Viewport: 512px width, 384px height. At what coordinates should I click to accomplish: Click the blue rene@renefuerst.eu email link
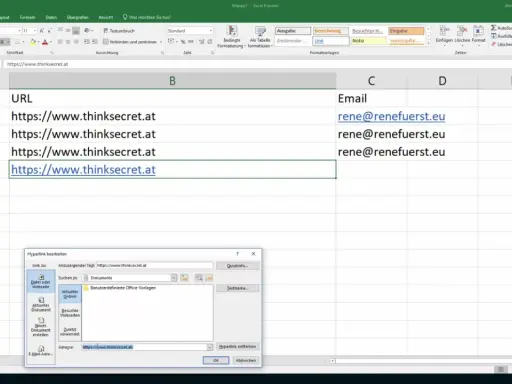(x=391, y=116)
